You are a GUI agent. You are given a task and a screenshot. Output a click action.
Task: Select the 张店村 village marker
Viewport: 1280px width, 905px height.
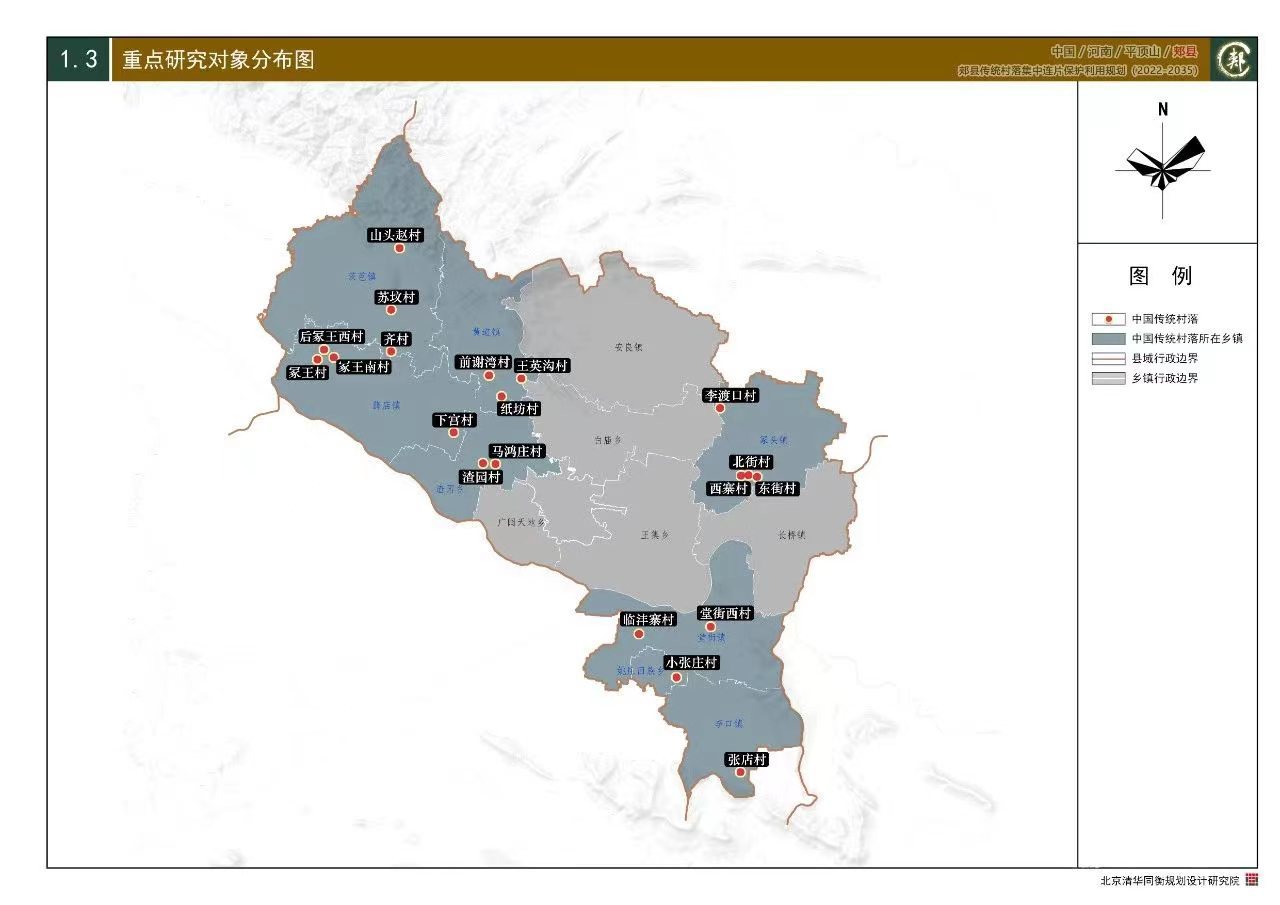[x=740, y=772]
